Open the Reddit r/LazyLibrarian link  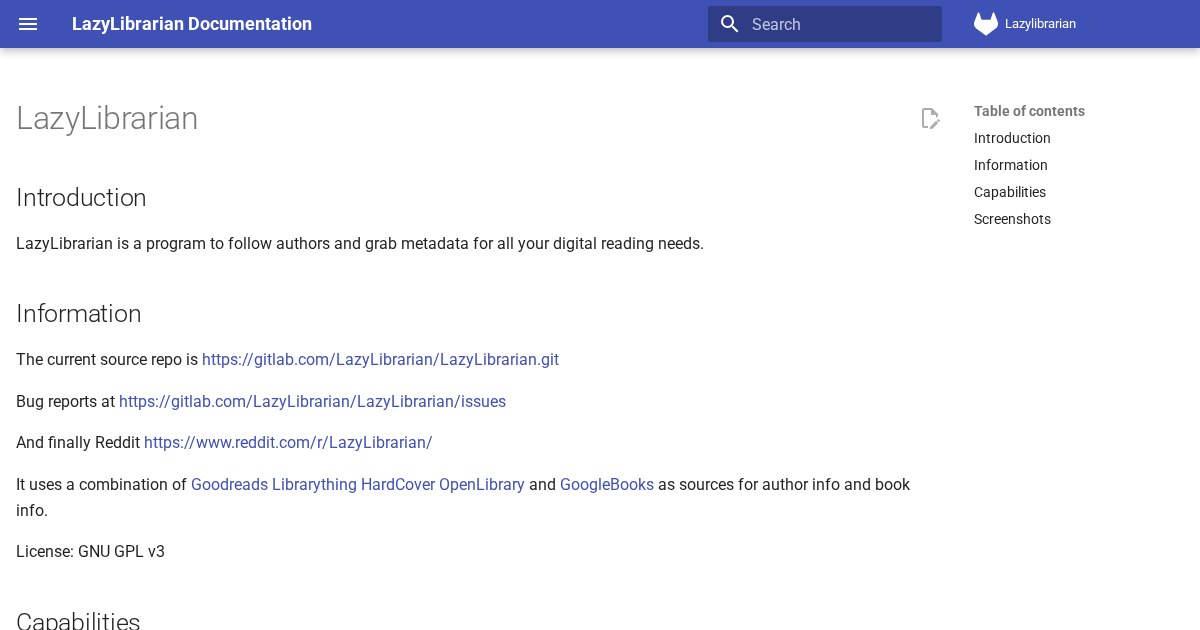coord(288,442)
